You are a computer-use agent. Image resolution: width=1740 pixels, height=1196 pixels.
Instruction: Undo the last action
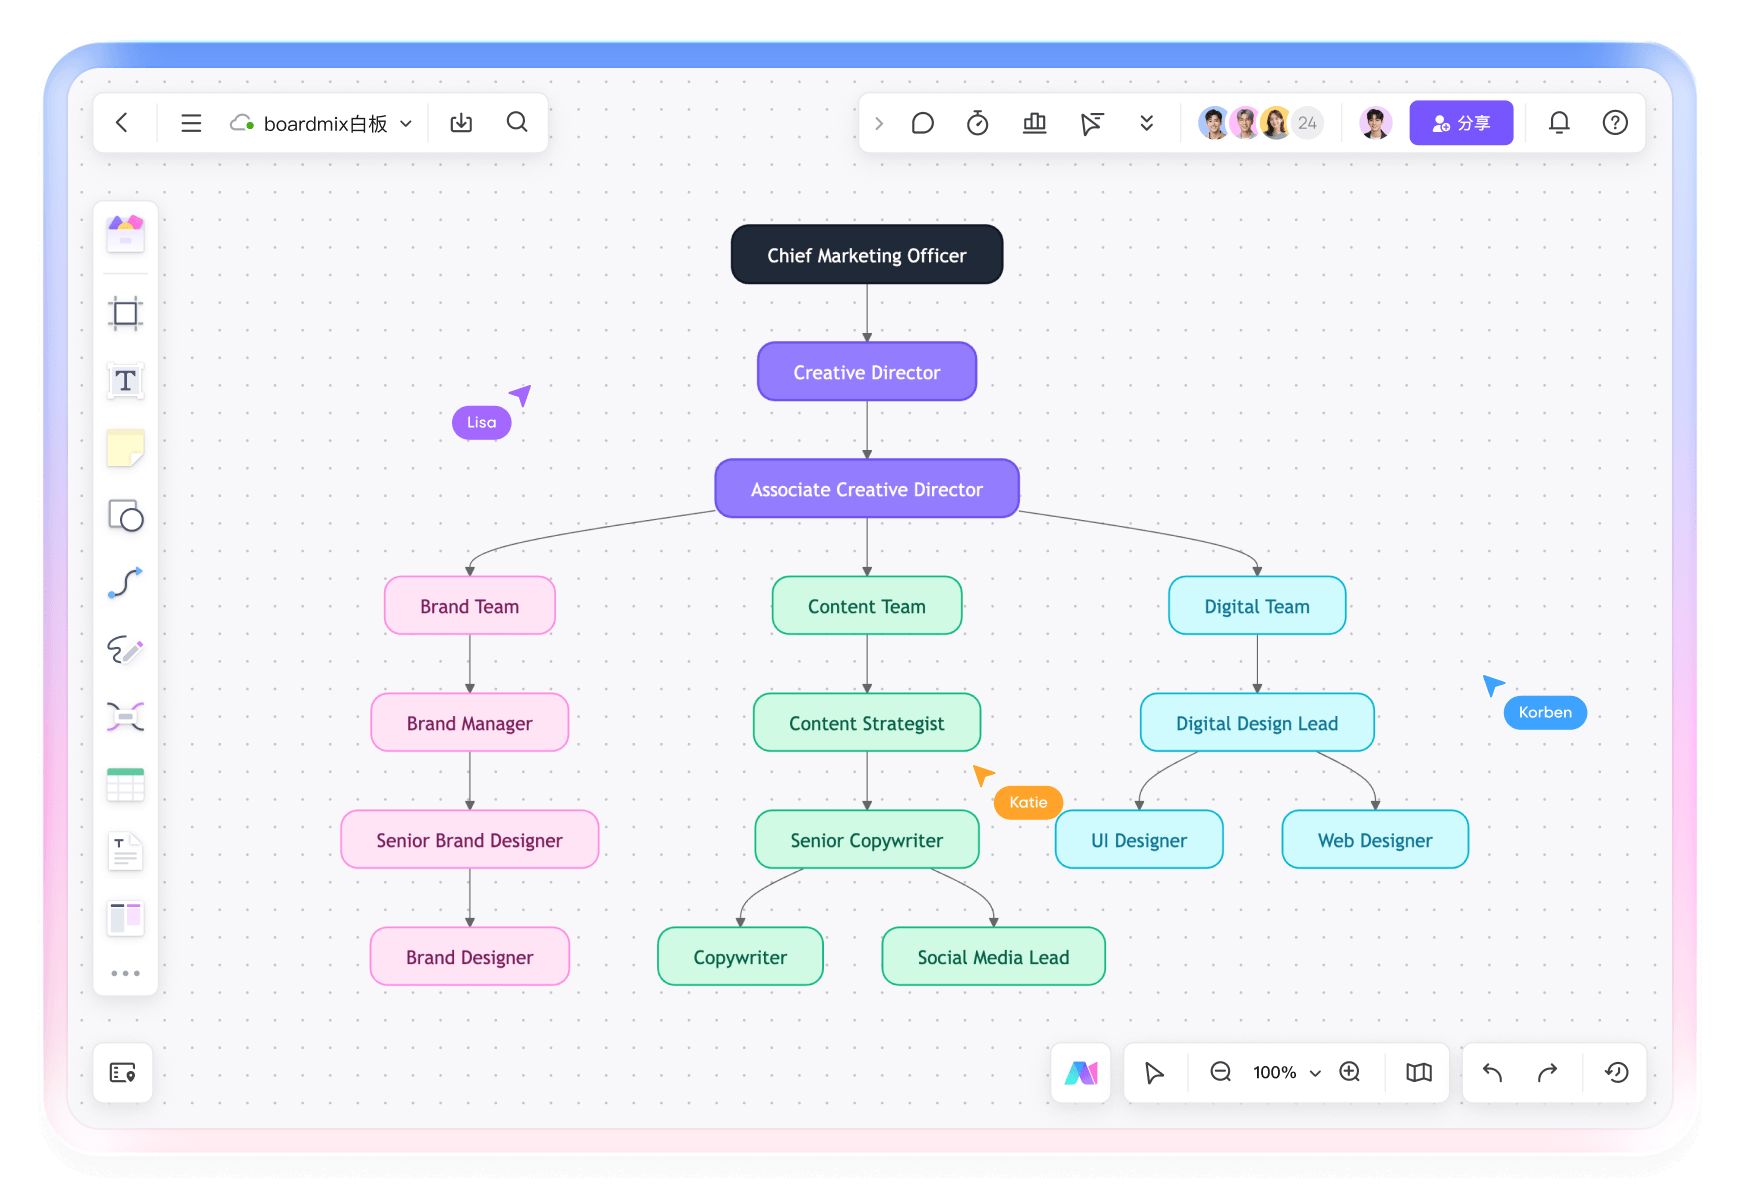click(x=1492, y=1072)
